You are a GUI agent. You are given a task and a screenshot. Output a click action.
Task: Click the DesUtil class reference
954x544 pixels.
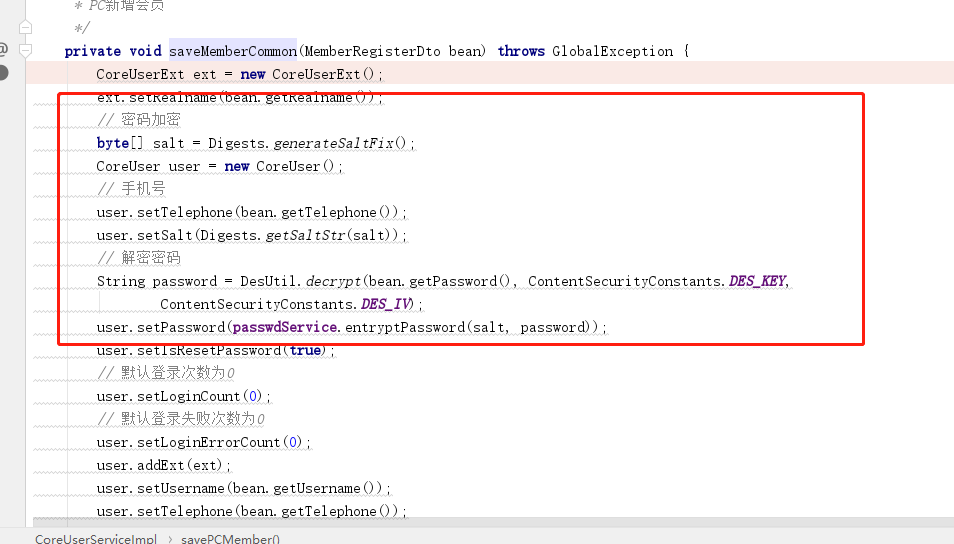[x=268, y=281]
